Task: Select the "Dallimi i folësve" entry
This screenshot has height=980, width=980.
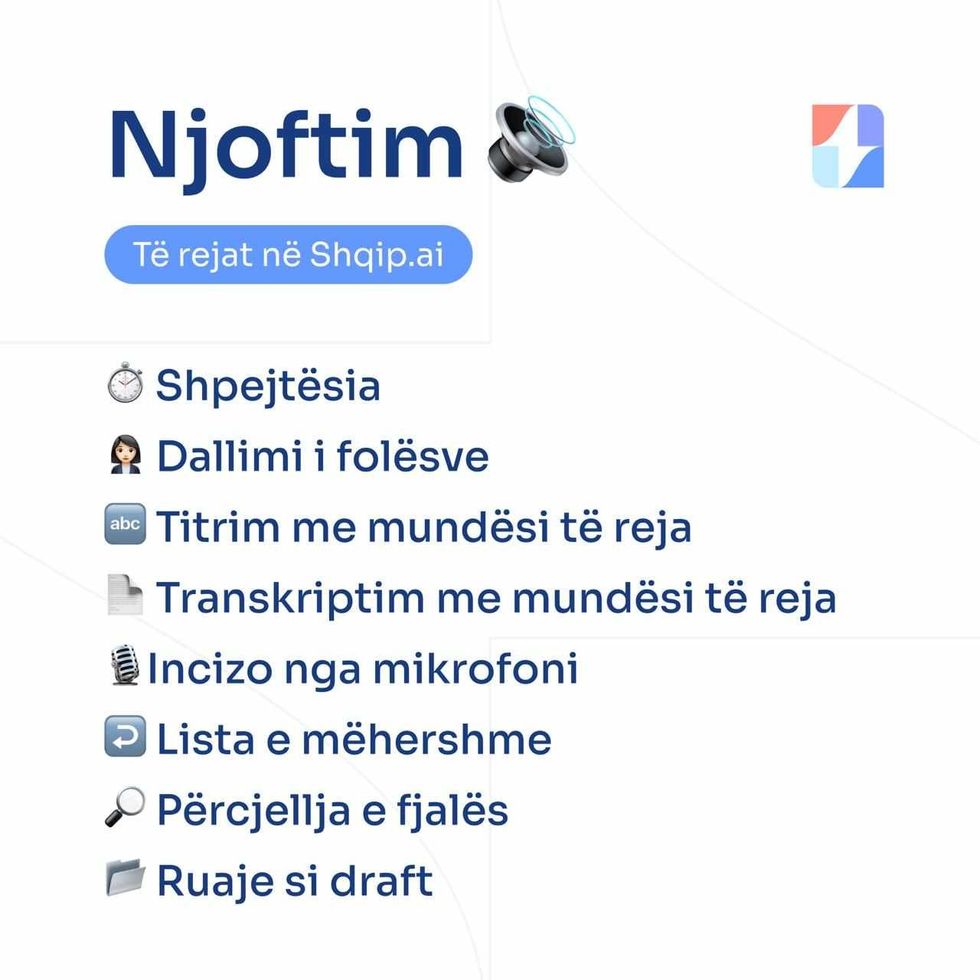Action: click(322, 457)
